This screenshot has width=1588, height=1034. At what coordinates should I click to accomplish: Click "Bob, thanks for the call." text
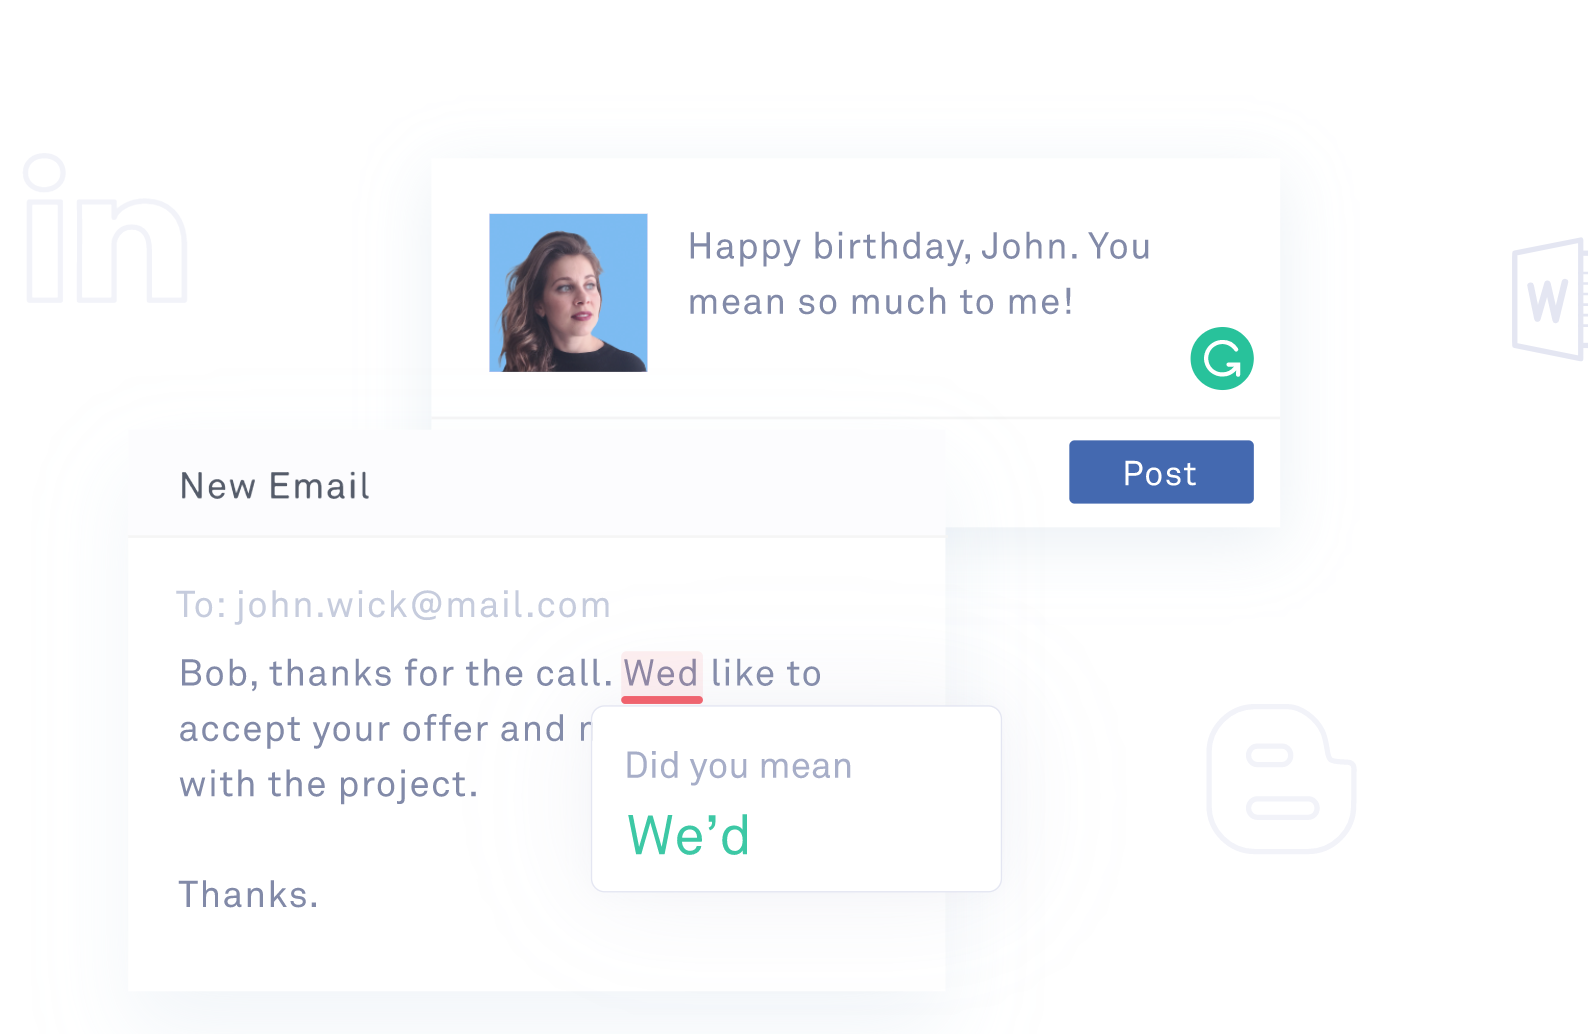pyautogui.click(x=395, y=674)
